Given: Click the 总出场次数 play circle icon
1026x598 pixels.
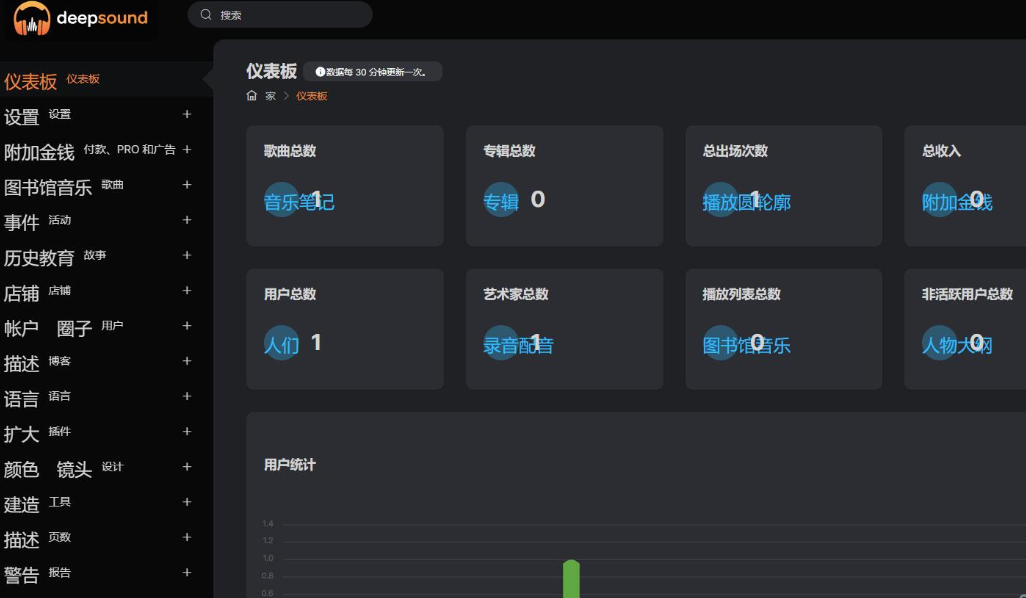Looking at the screenshot, I should [720, 200].
